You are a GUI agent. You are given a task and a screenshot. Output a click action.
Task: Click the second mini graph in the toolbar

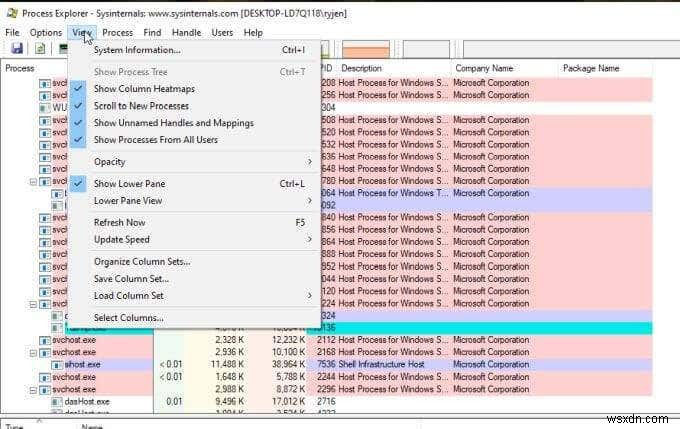426,49
